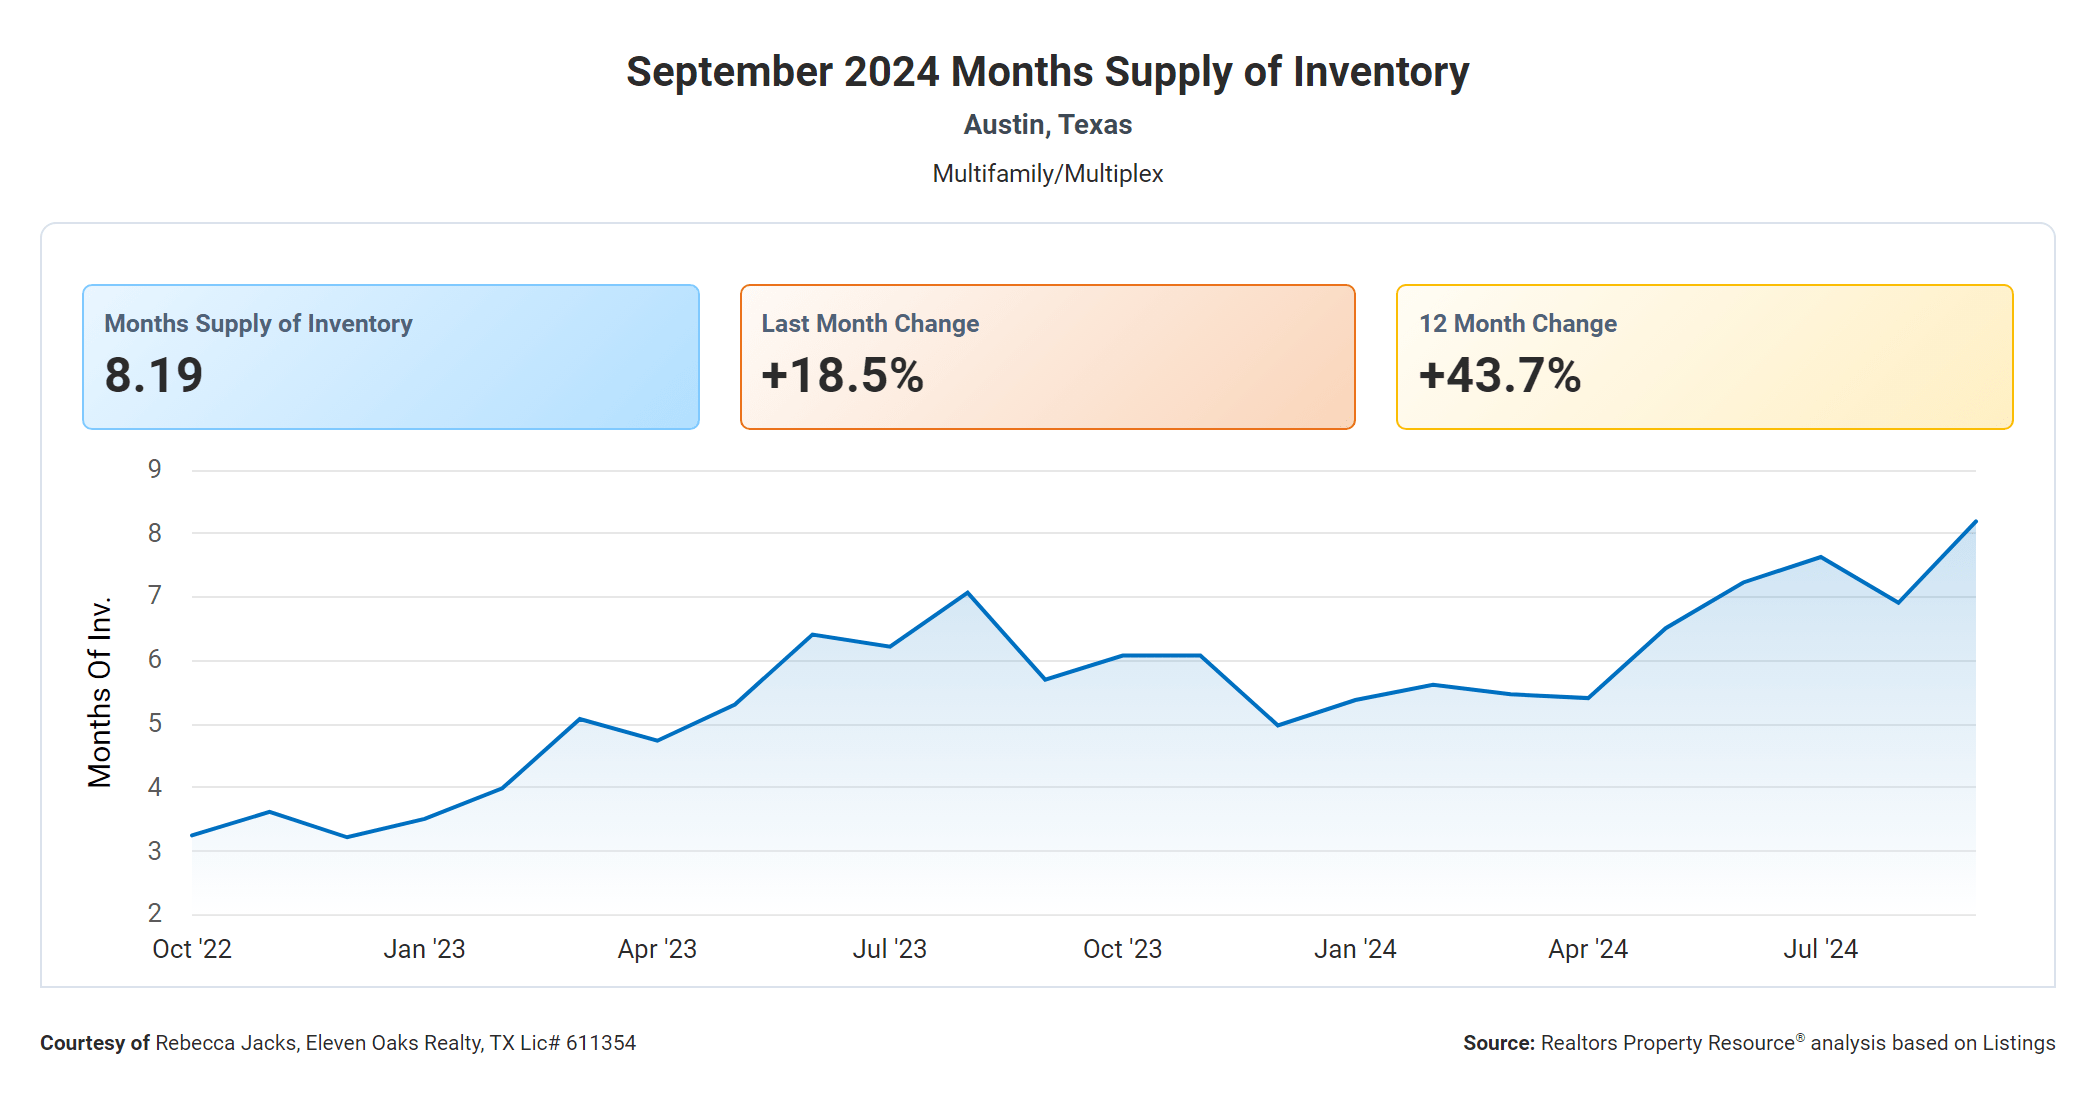Select the Jul '24 x-axis label

click(x=1820, y=949)
